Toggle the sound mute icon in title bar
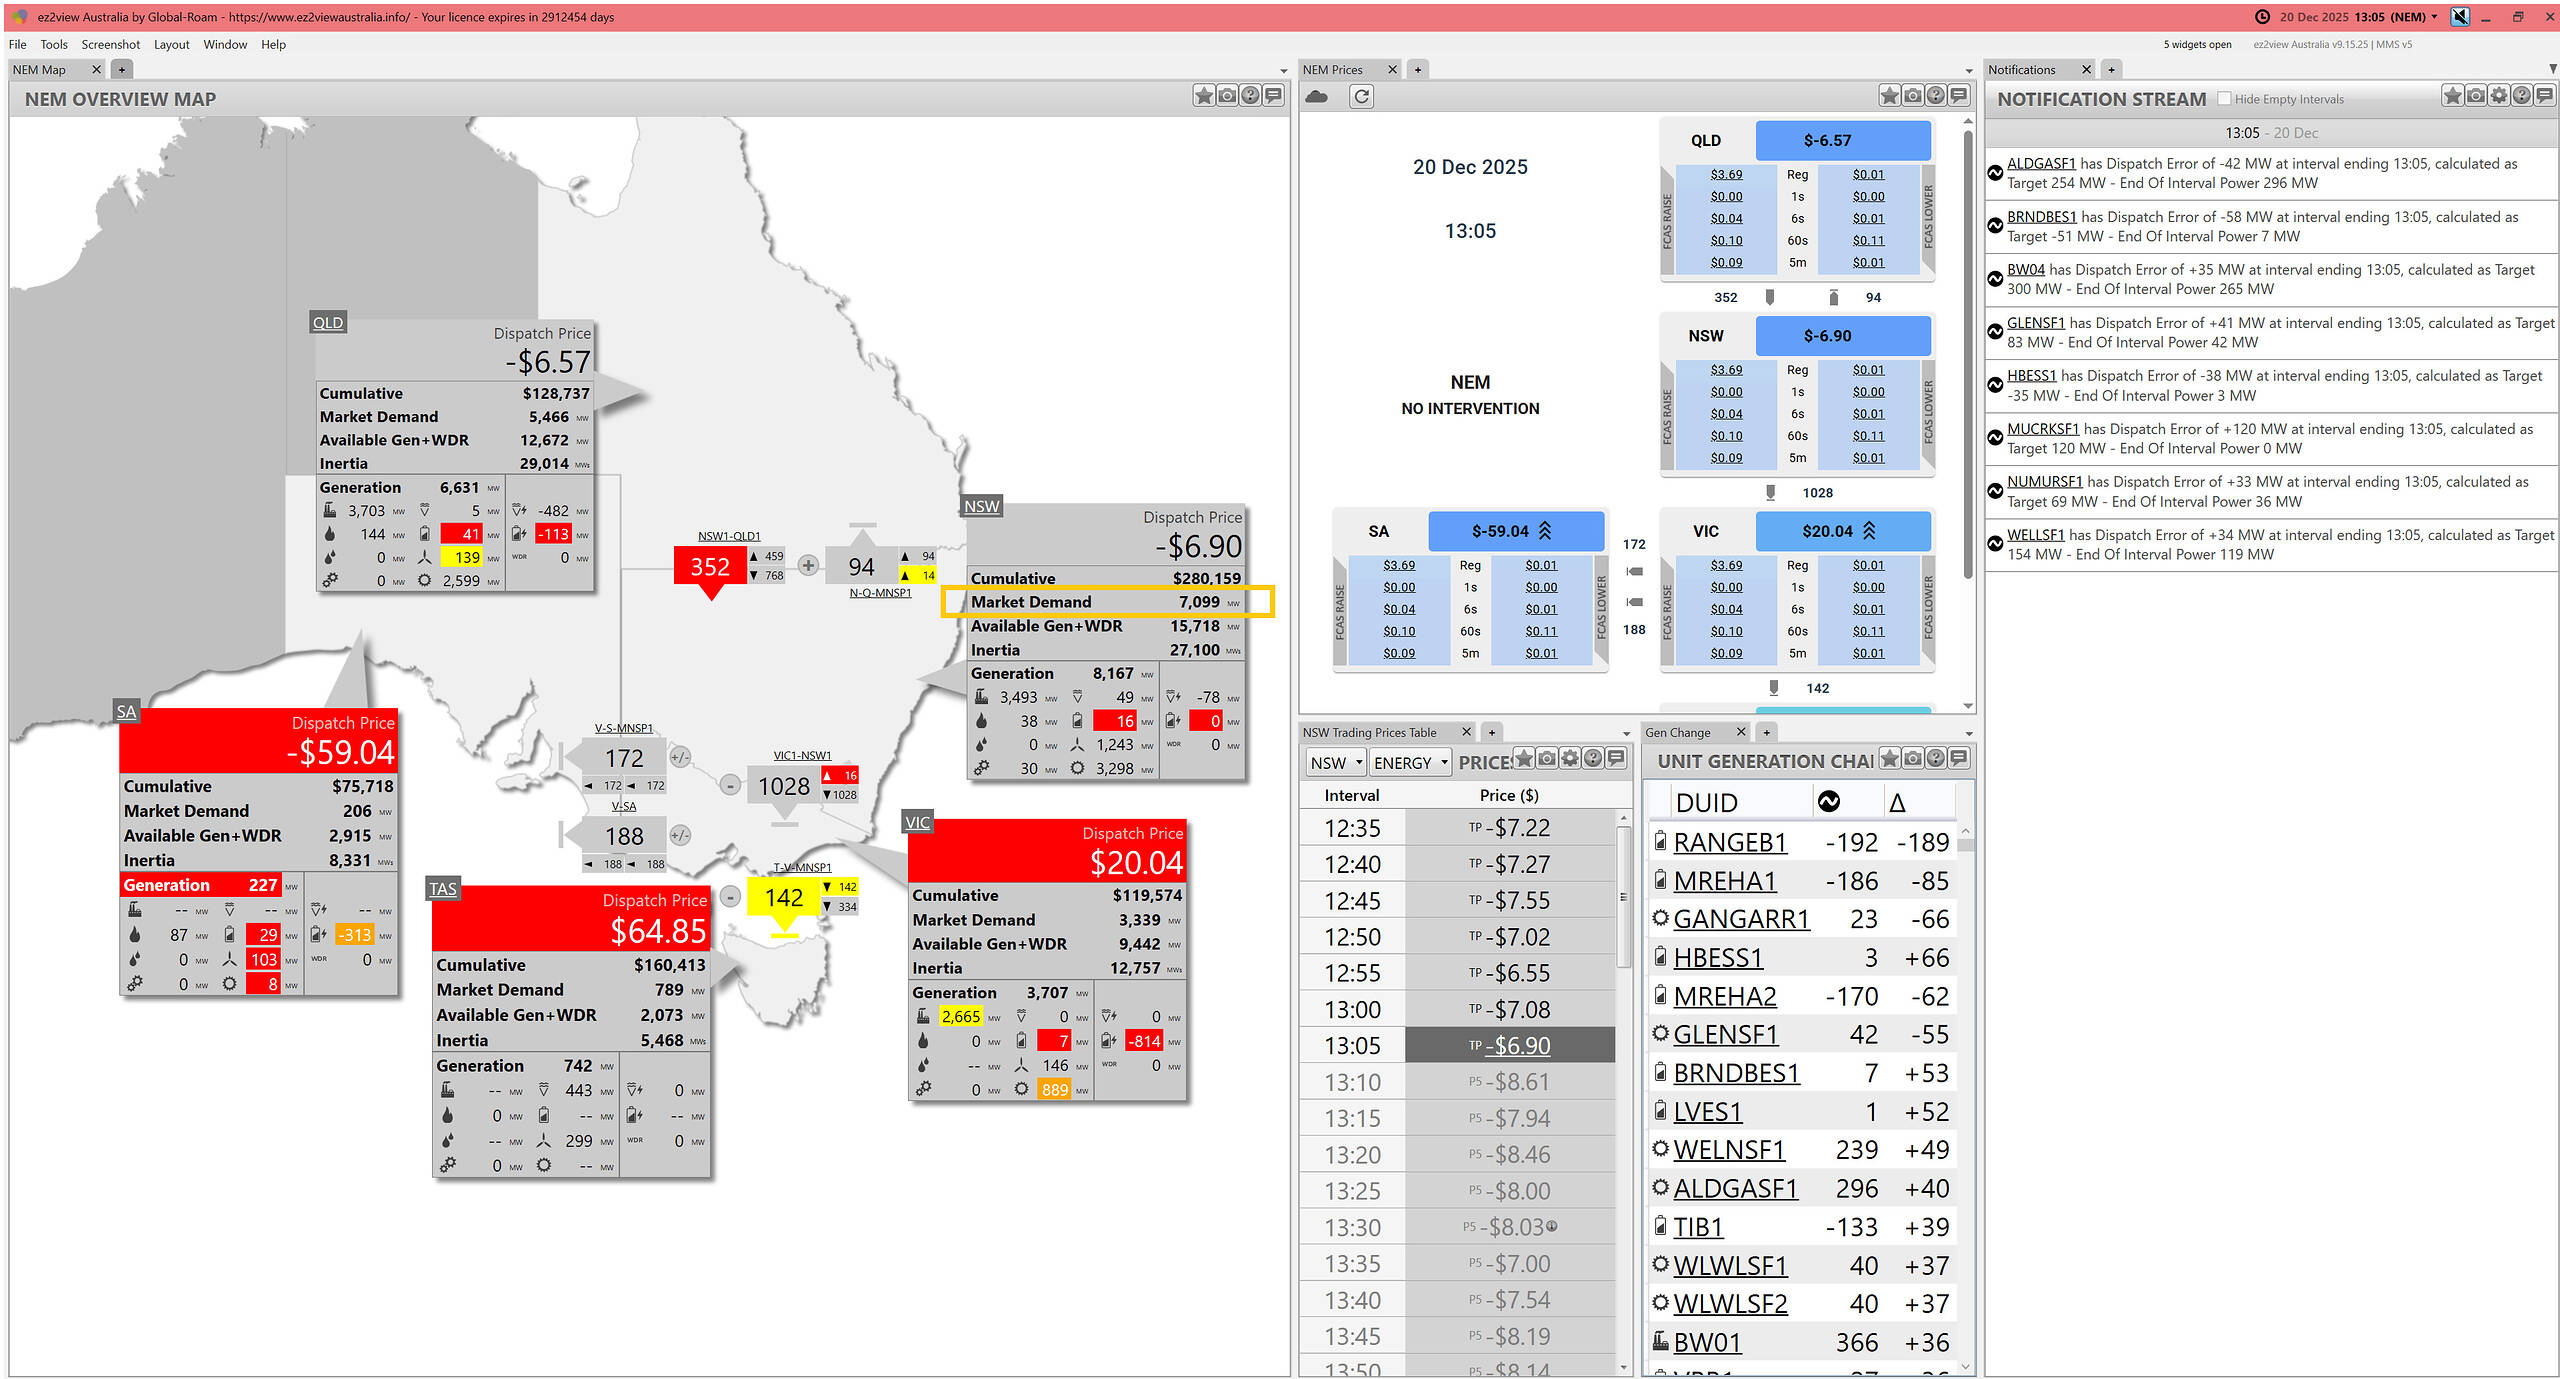 (x=2461, y=17)
